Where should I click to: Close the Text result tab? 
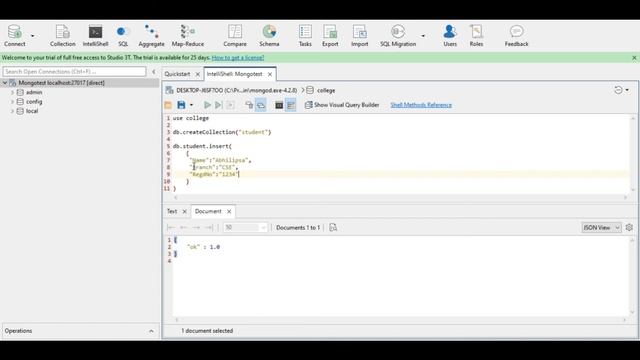[x=184, y=211]
